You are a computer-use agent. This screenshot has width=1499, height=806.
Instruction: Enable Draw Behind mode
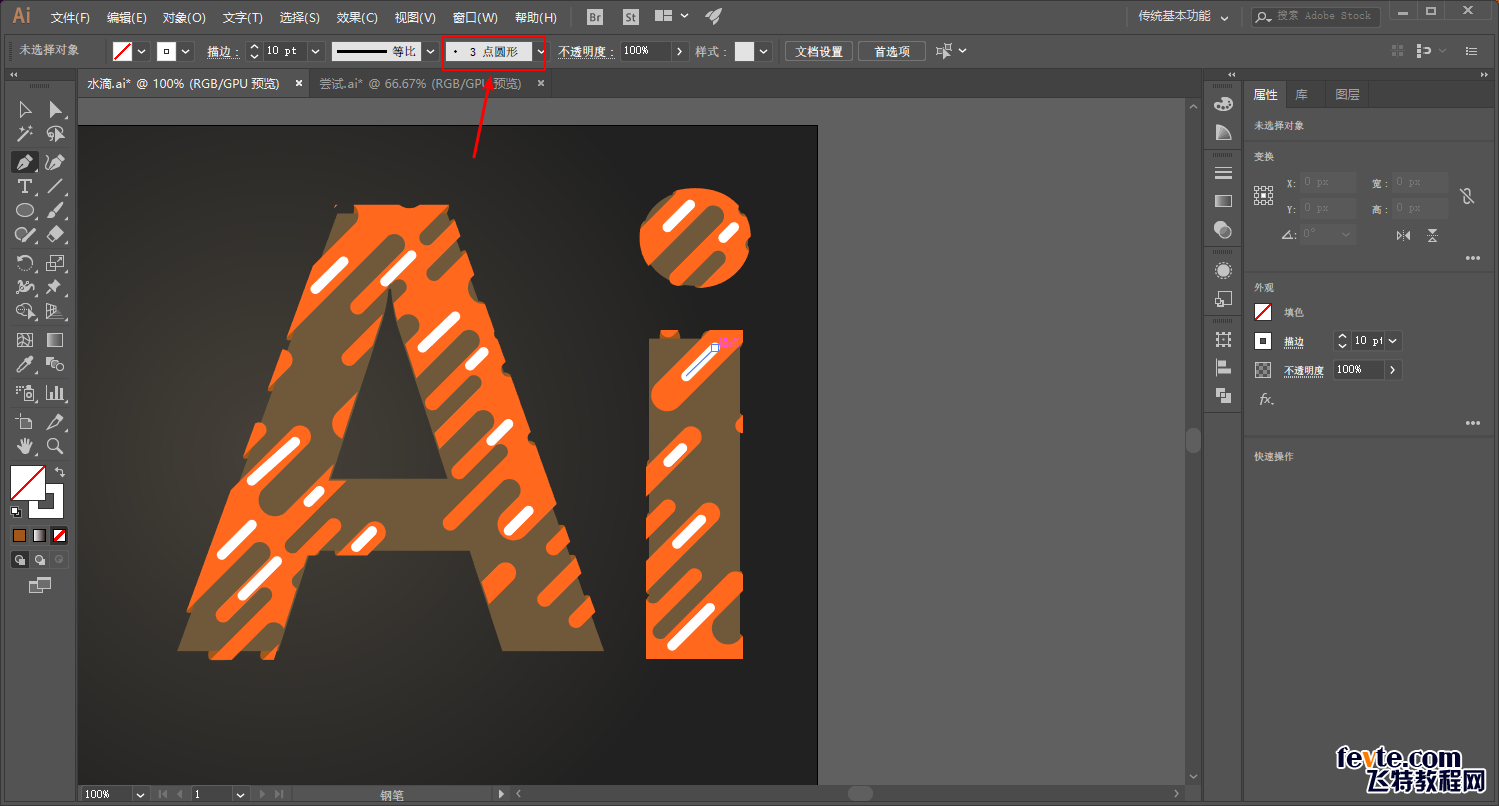click(39, 560)
